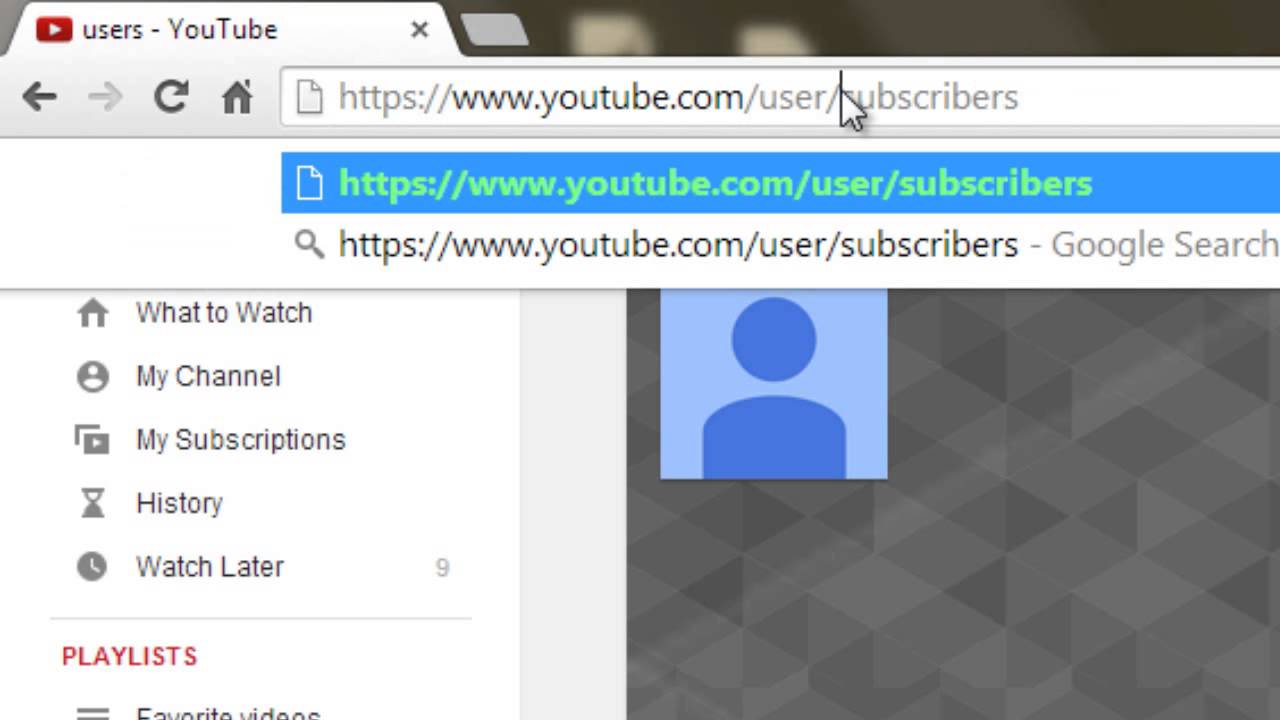
Task: Click the clock icon beside Watch Later
Action: (x=93, y=567)
